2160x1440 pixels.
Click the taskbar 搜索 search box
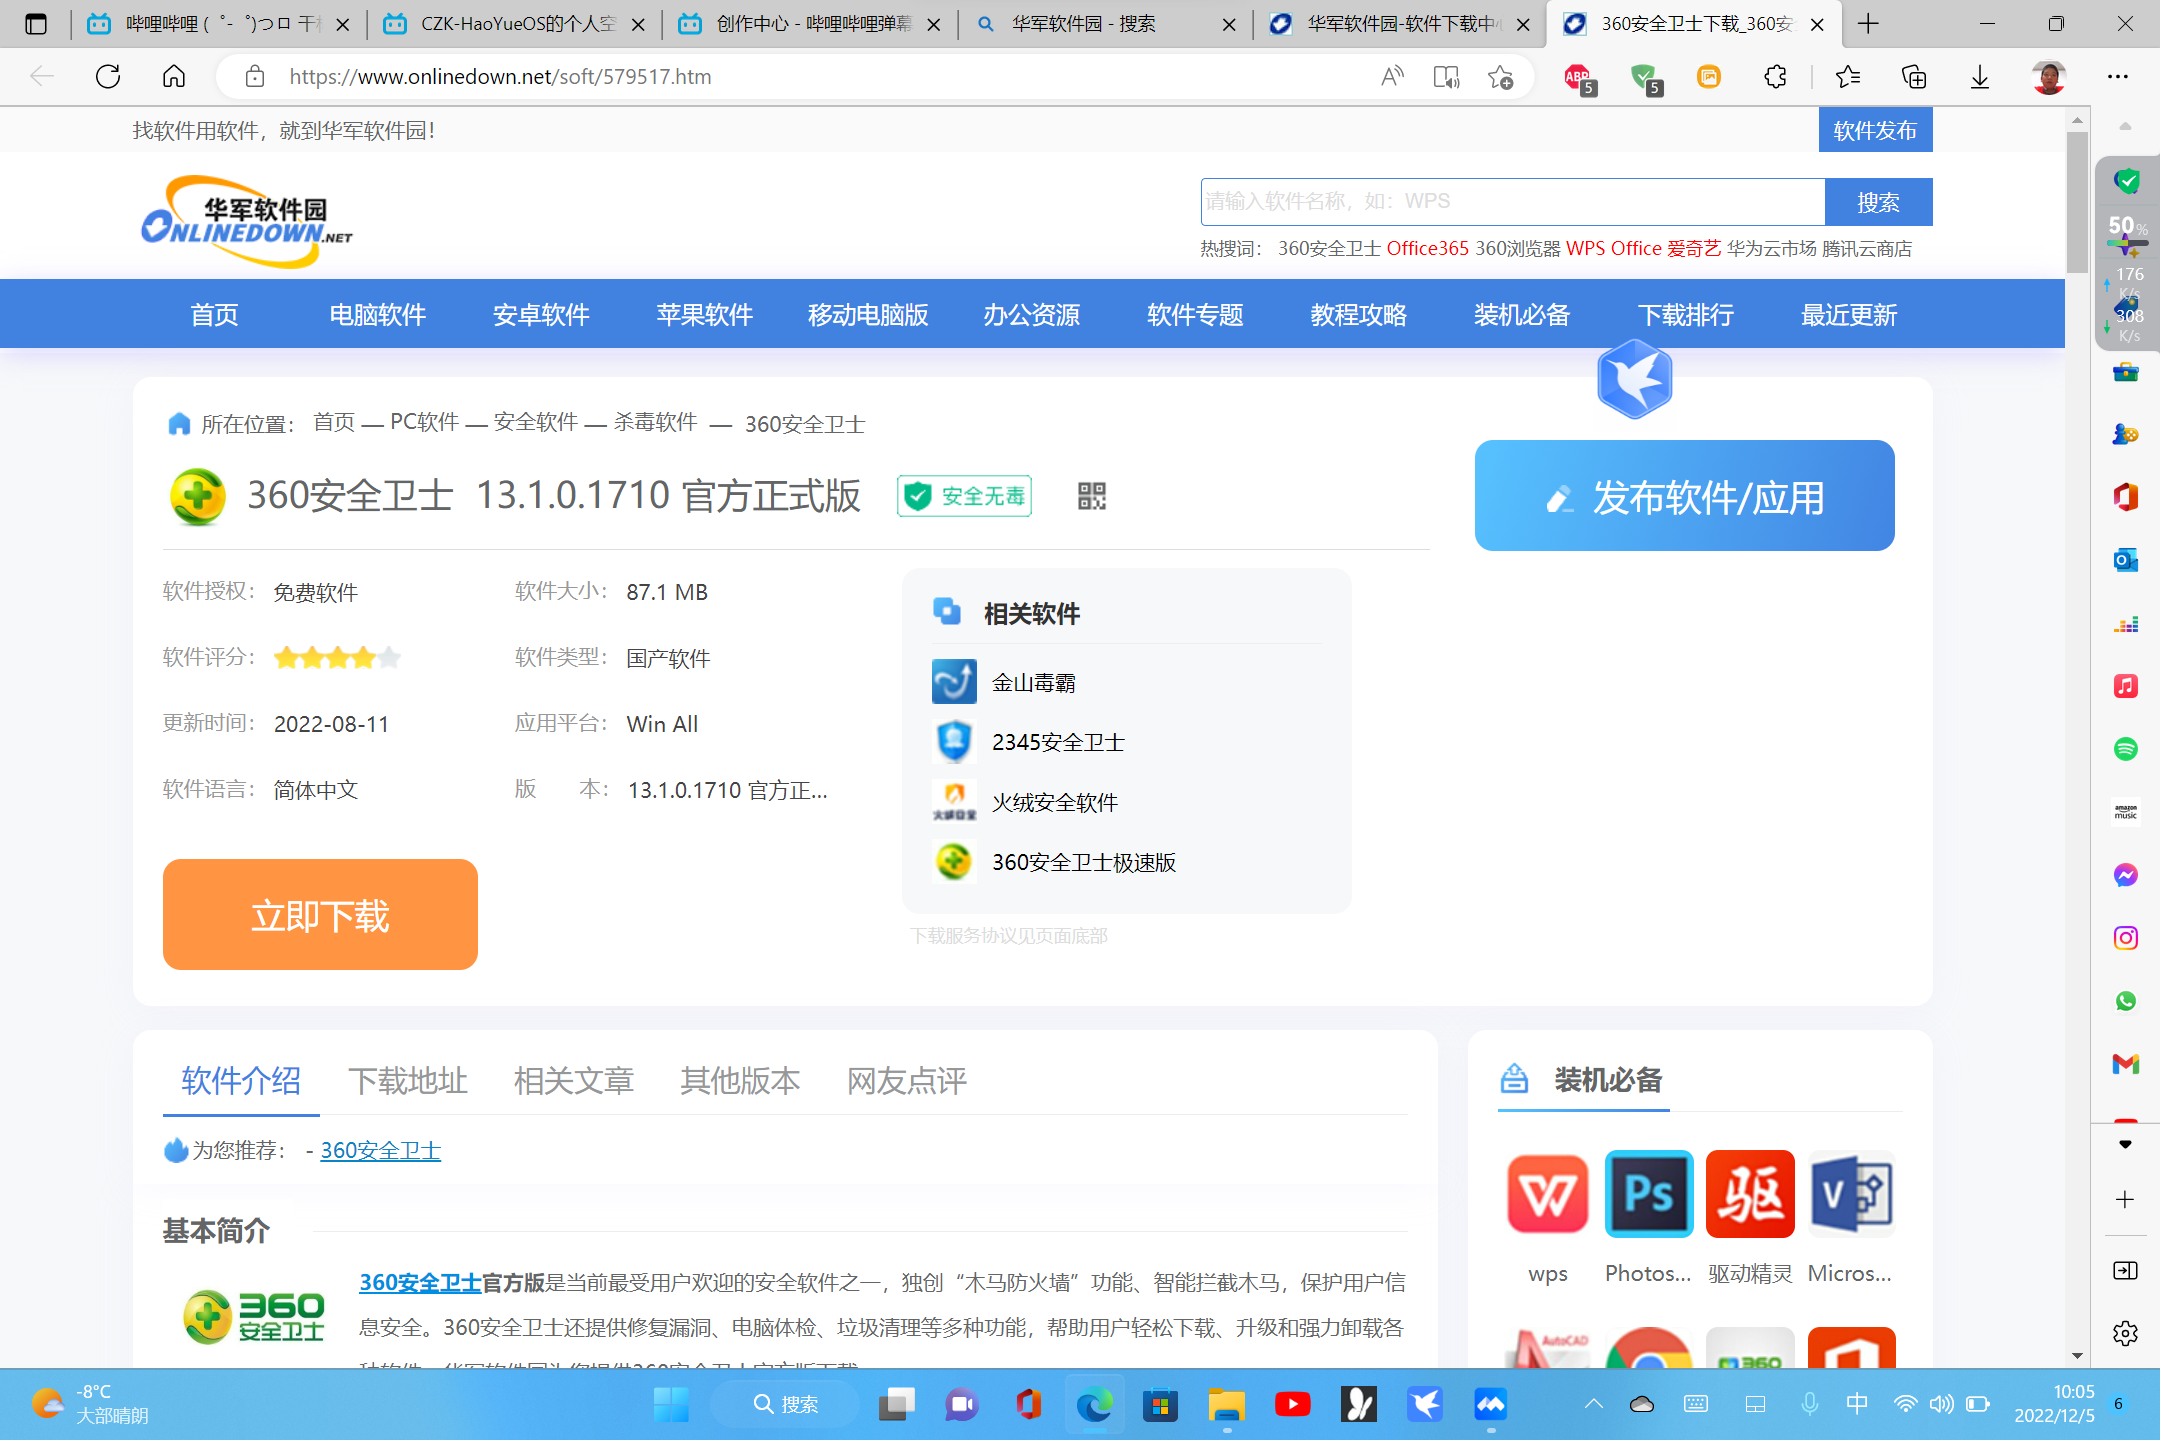tap(785, 1405)
